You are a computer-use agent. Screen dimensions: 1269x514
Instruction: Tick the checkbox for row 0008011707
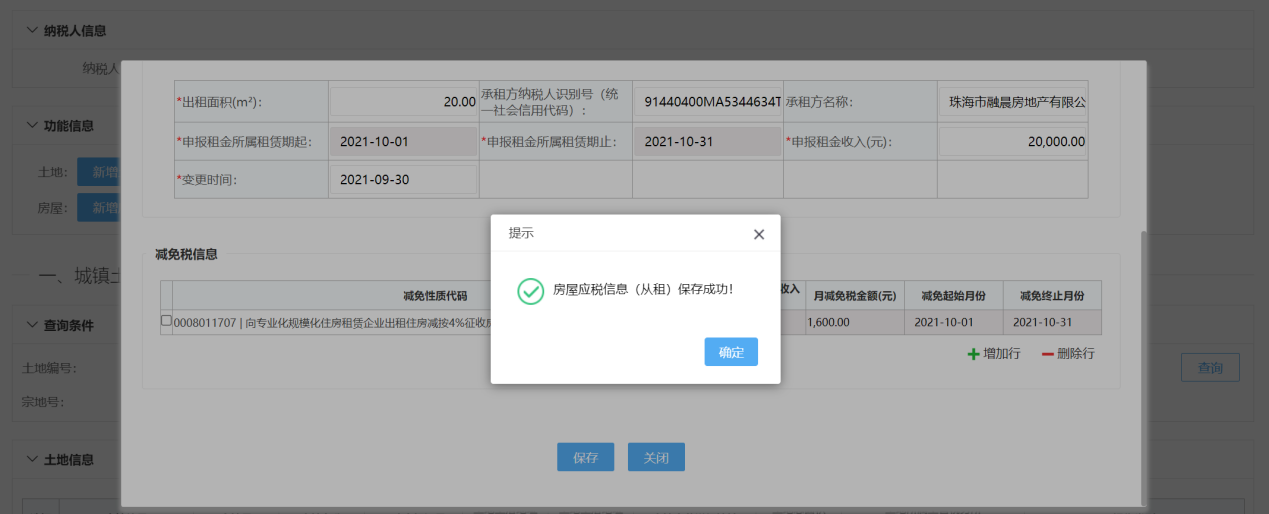pyautogui.click(x=166, y=321)
